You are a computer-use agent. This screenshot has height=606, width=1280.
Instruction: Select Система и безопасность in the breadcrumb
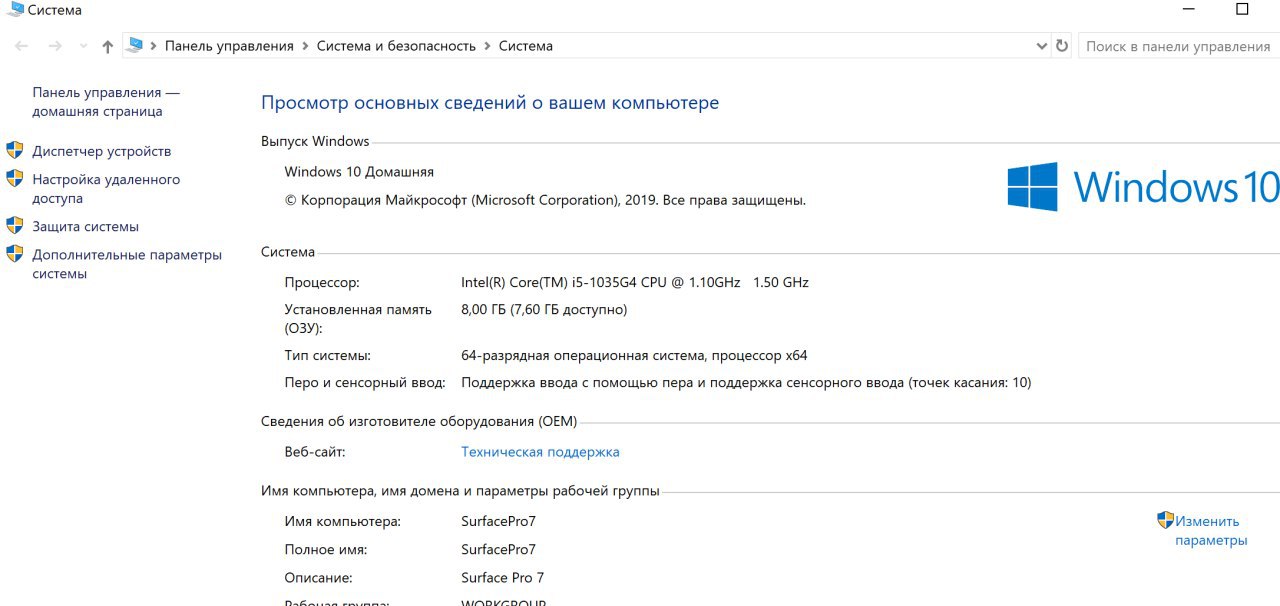tap(396, 46)
